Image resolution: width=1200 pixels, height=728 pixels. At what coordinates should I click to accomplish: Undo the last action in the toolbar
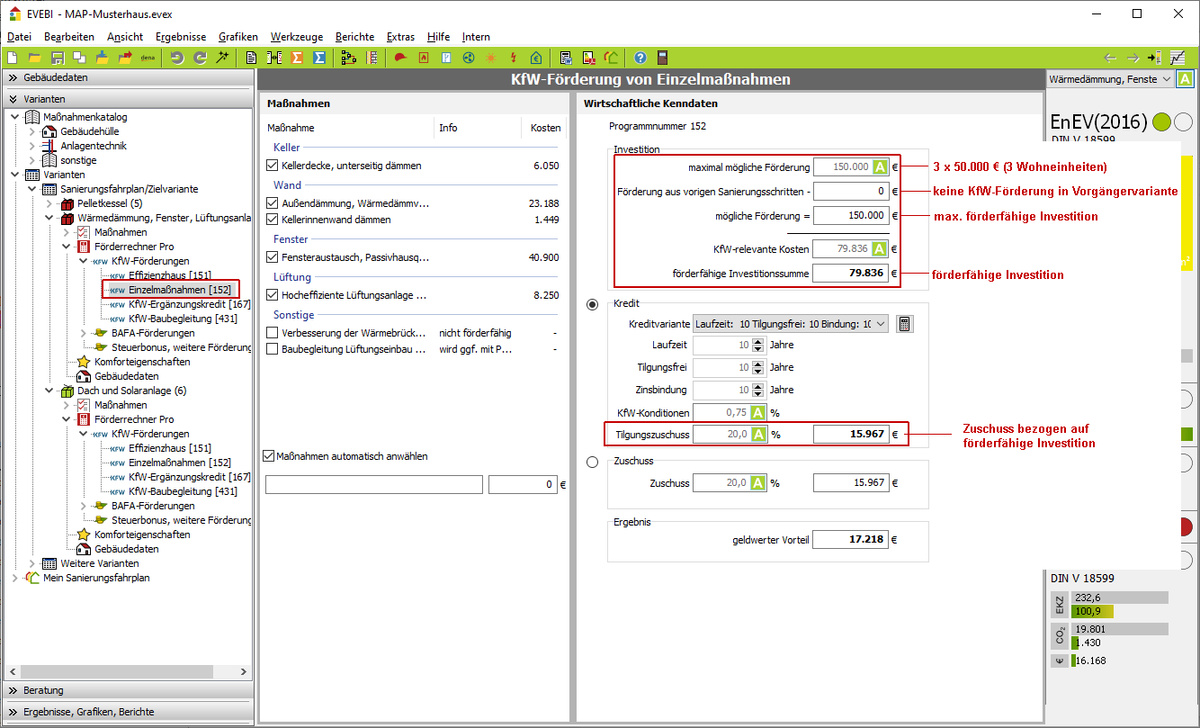tap(178, 57)
